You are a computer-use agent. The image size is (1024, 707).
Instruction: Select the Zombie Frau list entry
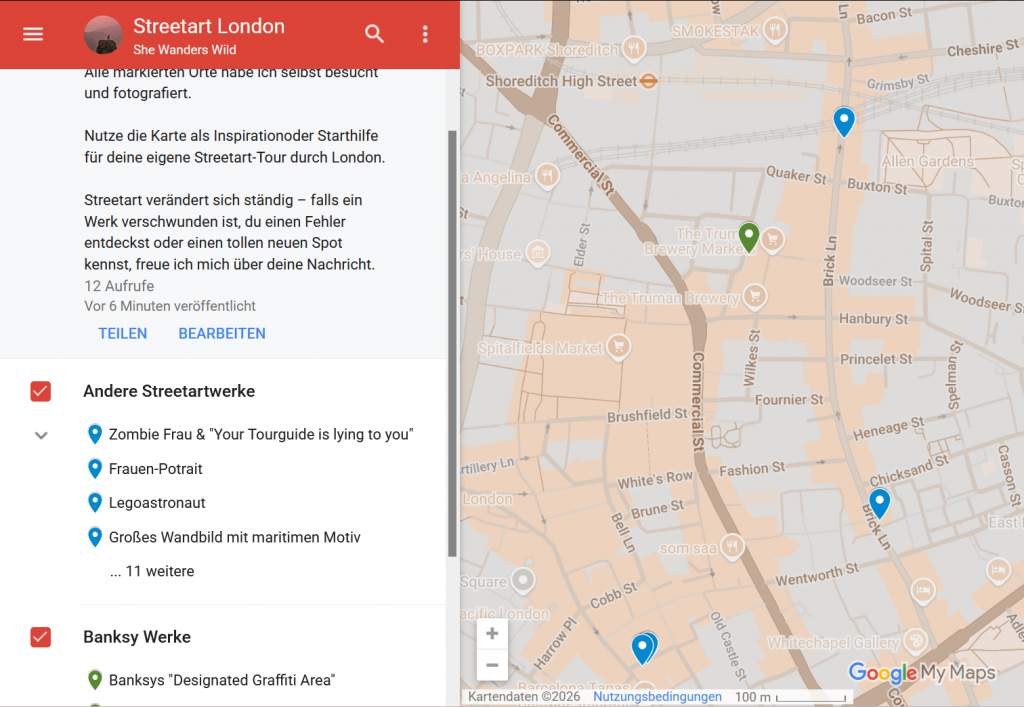[261, 434]
